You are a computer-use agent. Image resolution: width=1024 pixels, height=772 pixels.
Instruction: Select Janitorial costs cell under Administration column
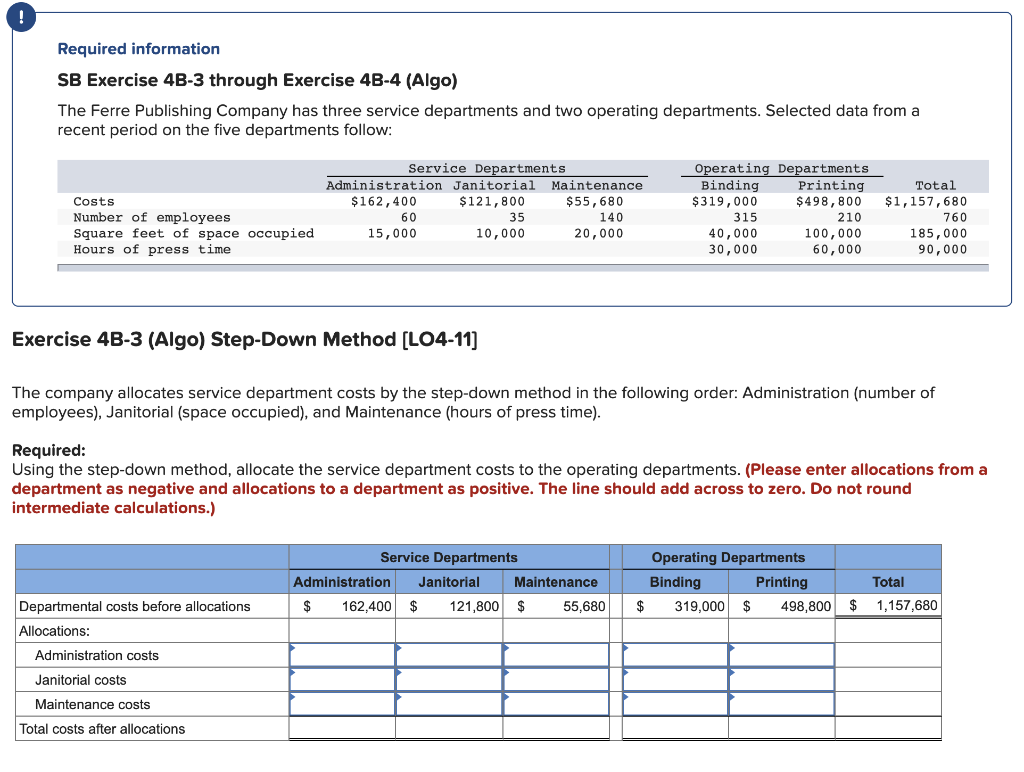click(x=342, y=680)
